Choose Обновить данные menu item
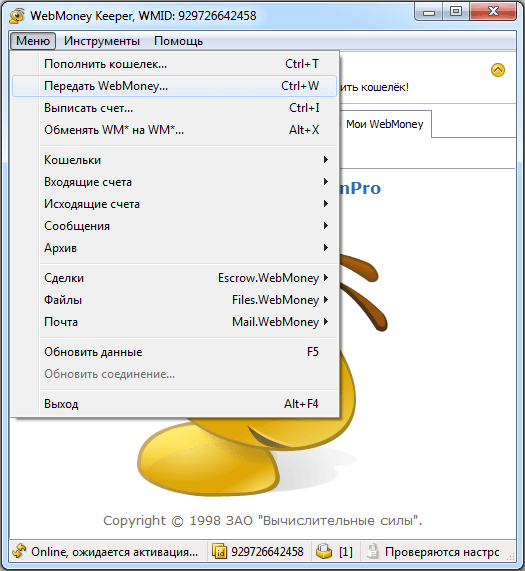Image resolution: width=525 pixels, height=571 pixels. [x=174, y=352]
